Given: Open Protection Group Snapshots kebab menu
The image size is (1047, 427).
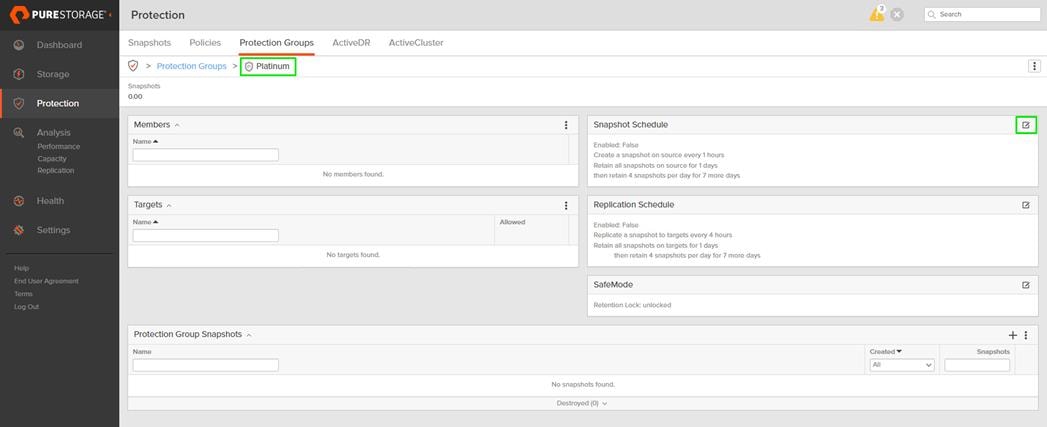Looking at the screenshot, I should [1026, 335].
